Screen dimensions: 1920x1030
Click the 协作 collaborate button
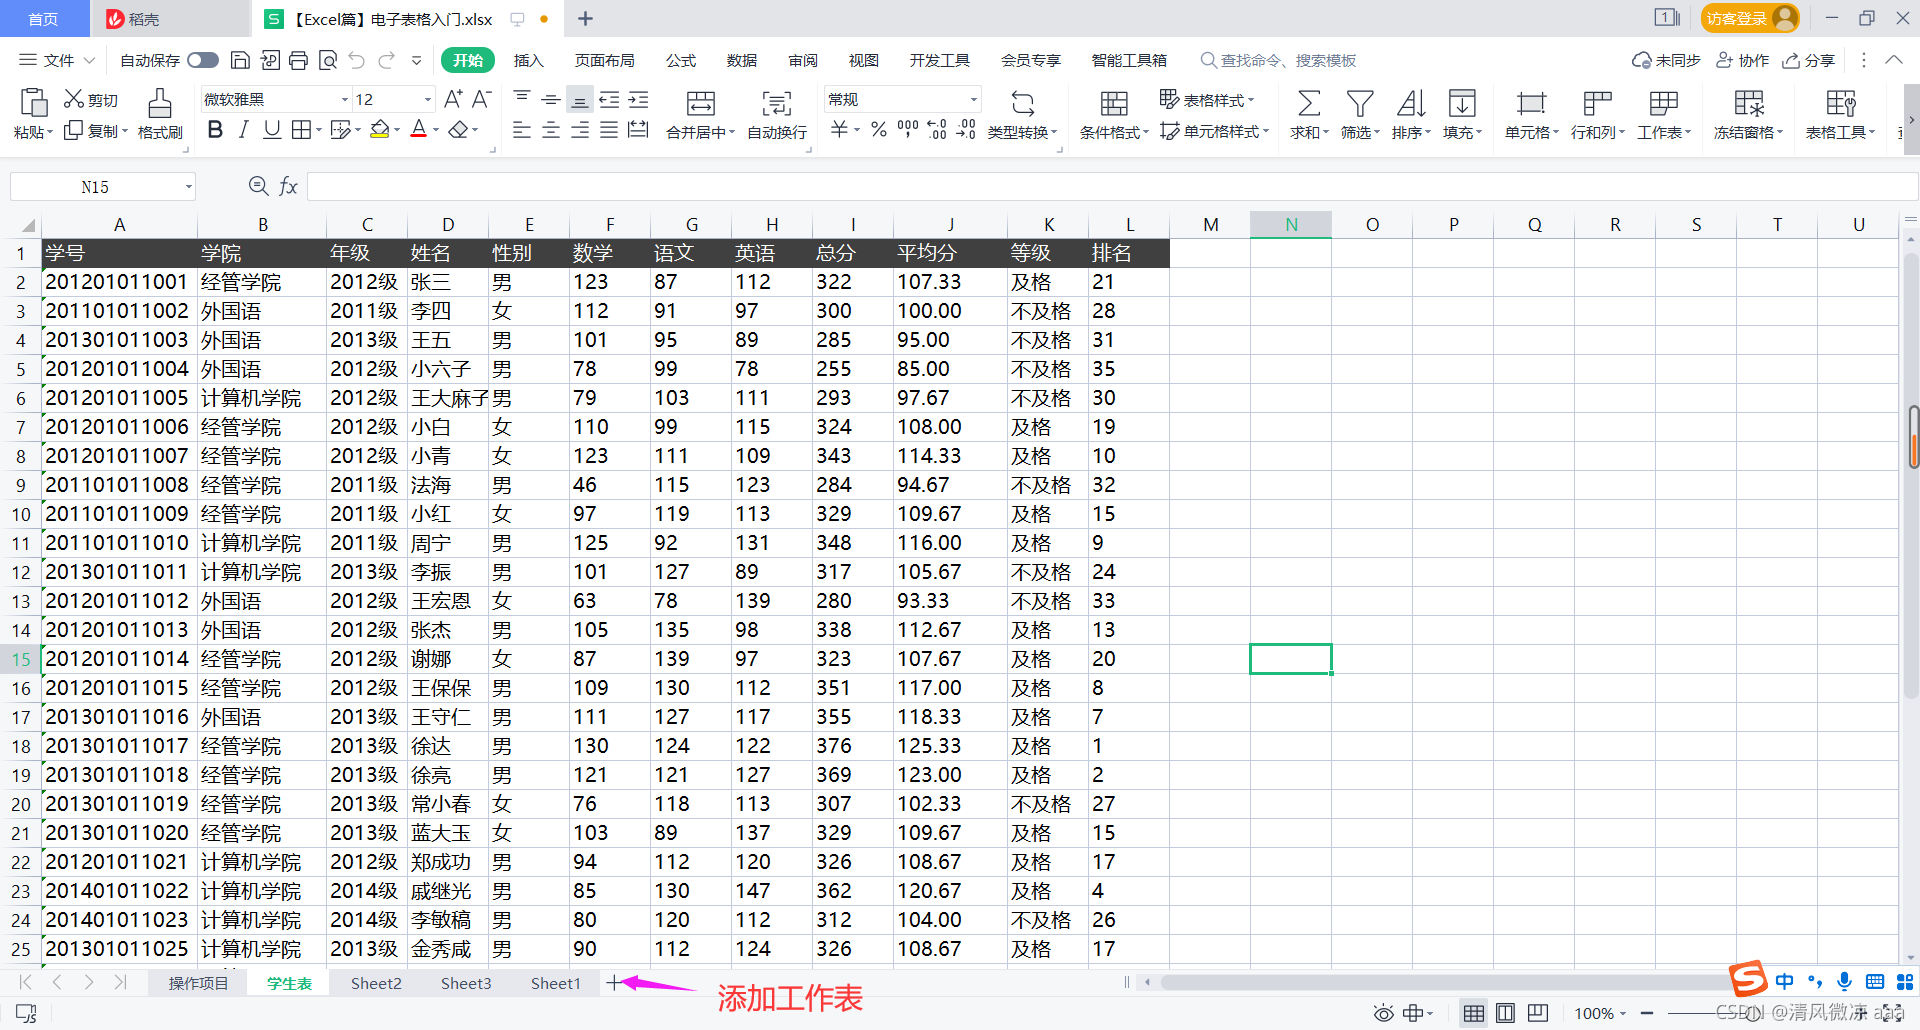tap(1742, 60)
